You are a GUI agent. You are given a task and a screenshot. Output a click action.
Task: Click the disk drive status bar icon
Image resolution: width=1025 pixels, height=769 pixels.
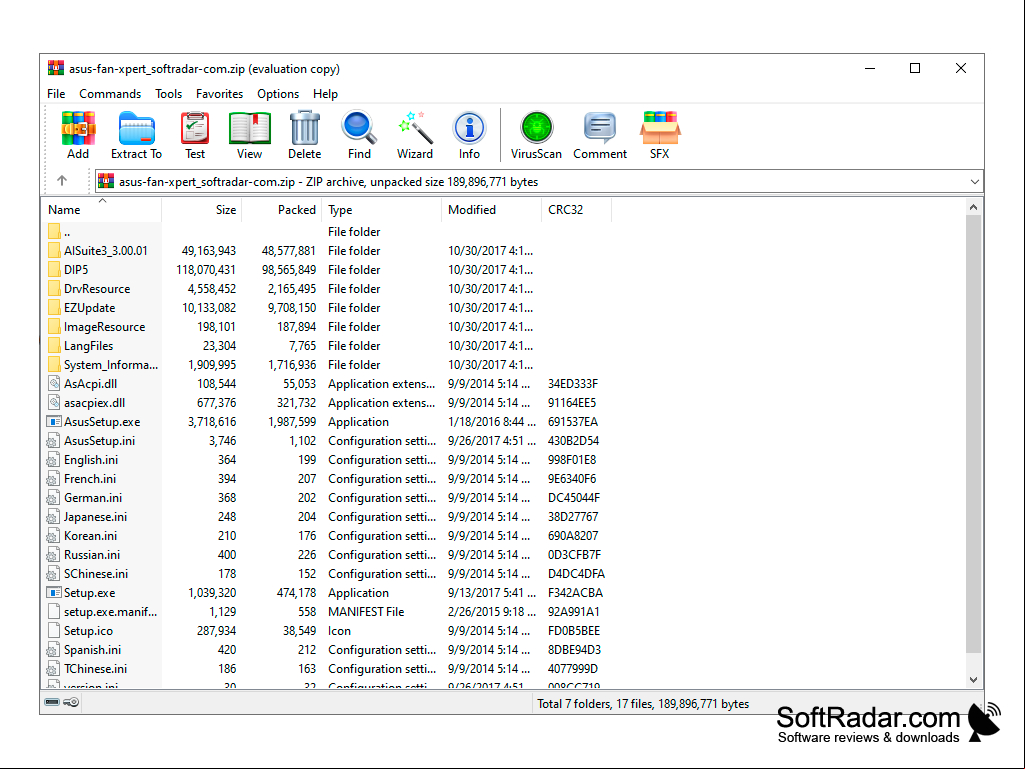[52, 702]
